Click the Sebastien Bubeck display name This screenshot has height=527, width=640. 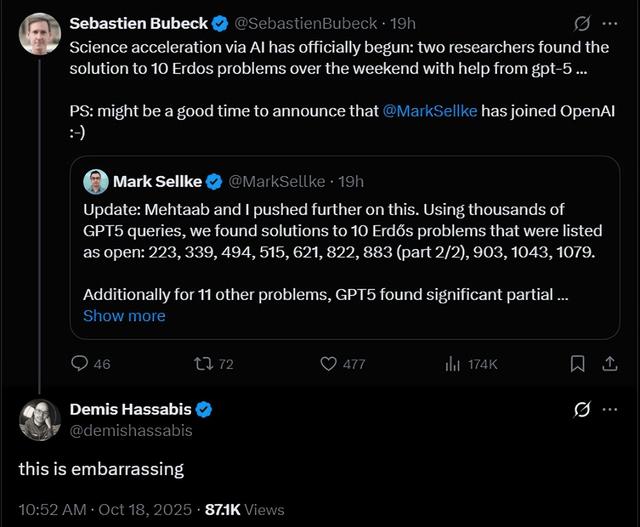tap(136, 22)
